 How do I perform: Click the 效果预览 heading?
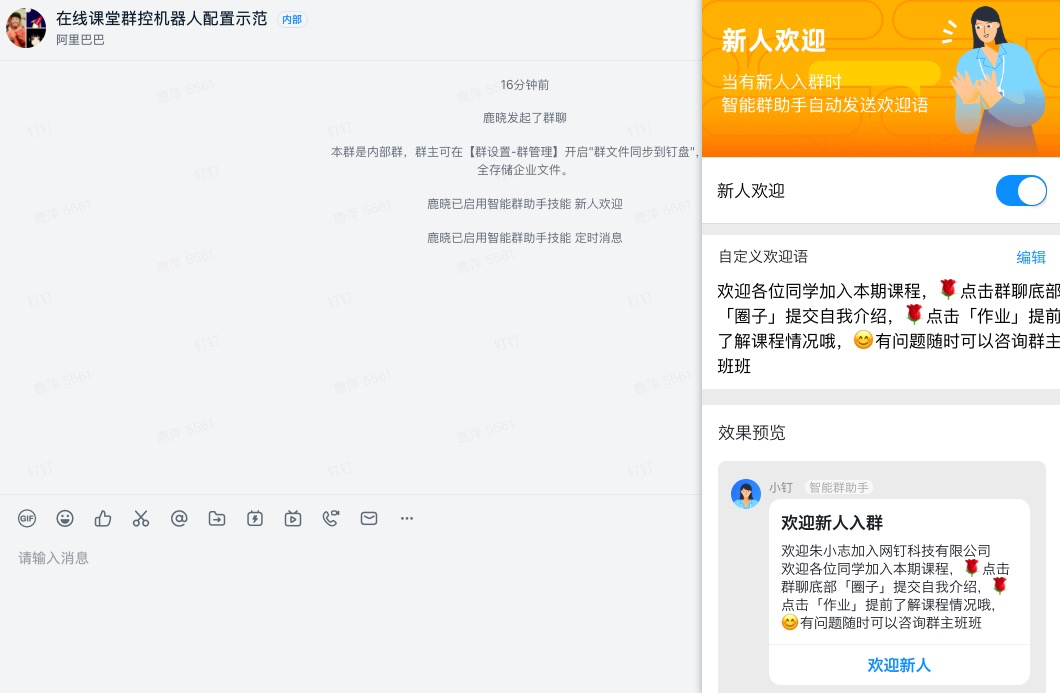pos(752,433)
